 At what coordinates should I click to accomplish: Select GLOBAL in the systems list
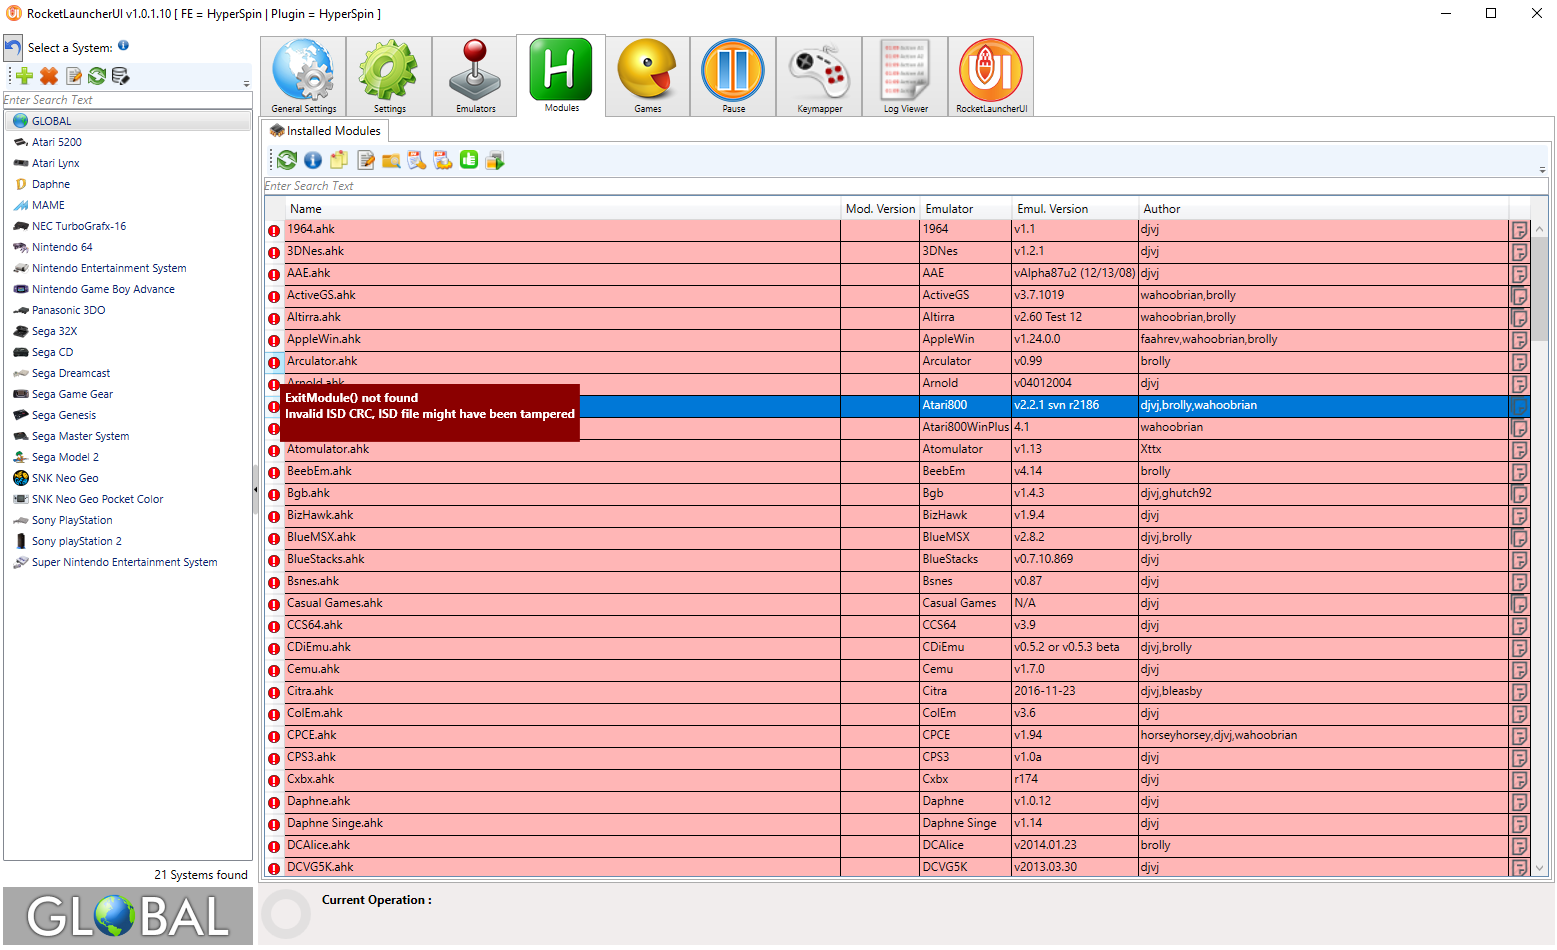click(x=129, y=121)
